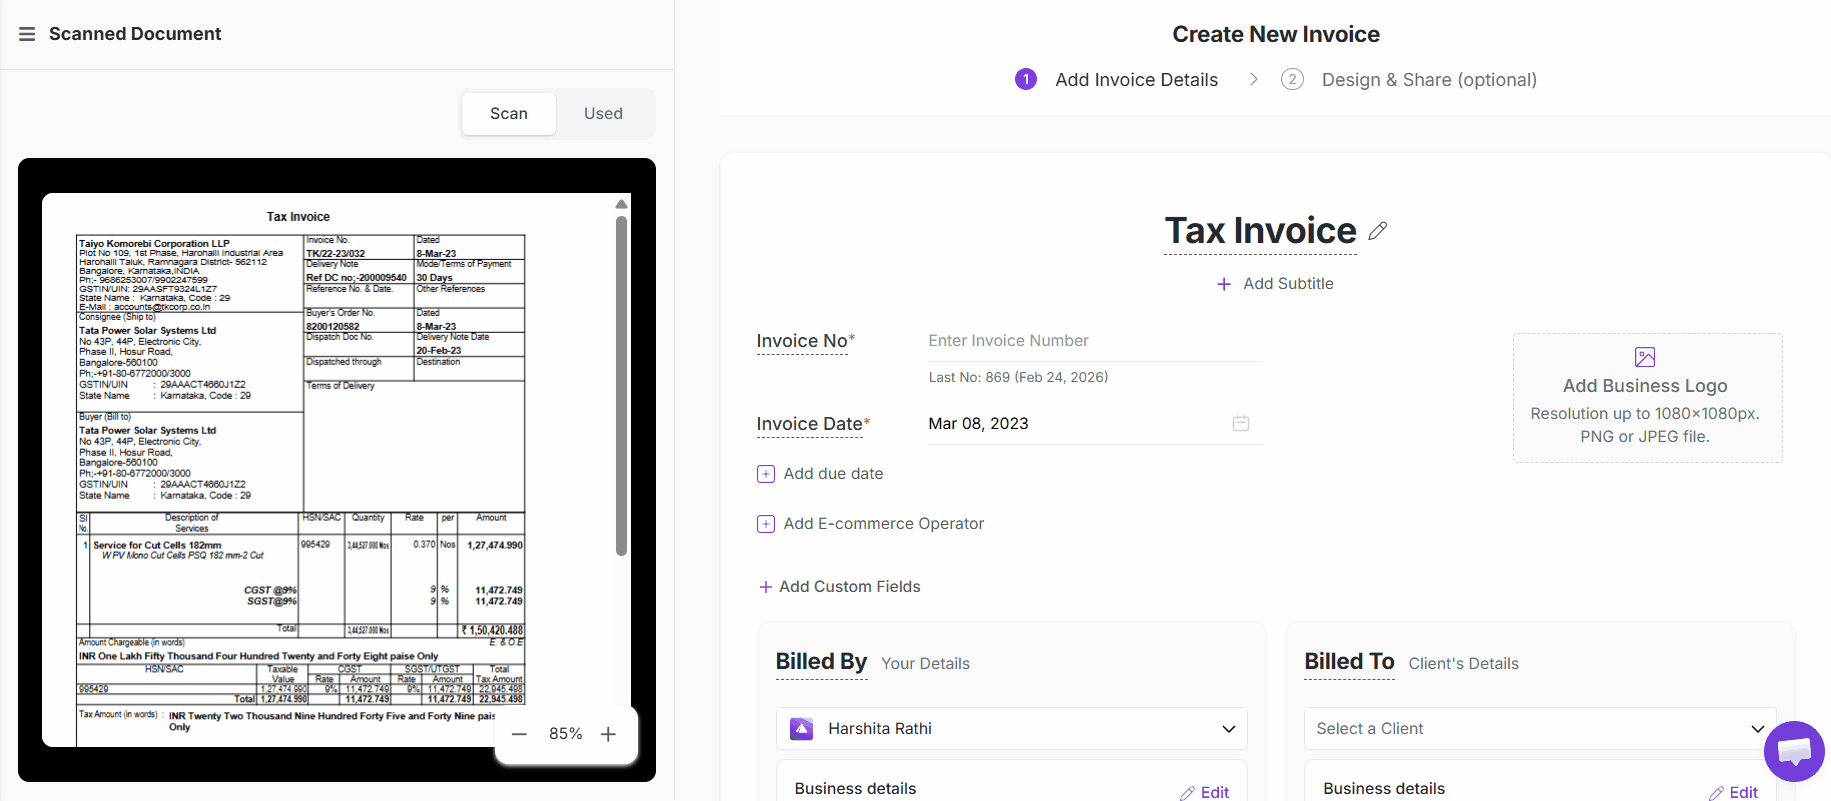The width and height of the screenshot is (1831, 801).
Task: Switch to the Used tab
Action: click(x=603, y=114)
